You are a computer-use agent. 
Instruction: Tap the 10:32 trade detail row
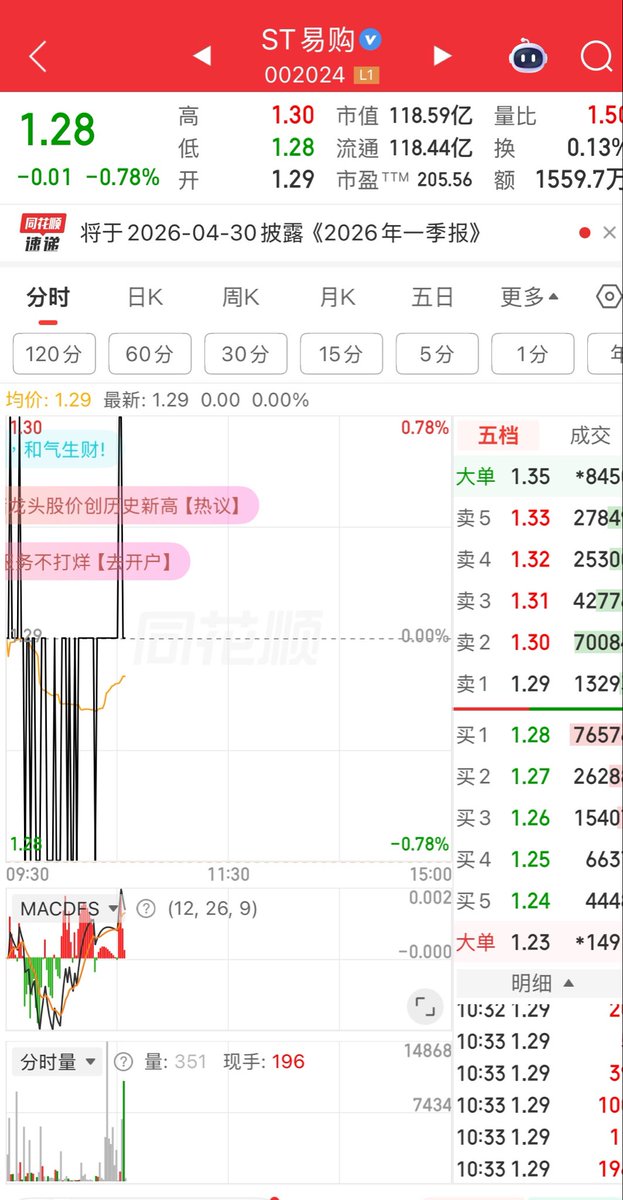(540, 1010)
